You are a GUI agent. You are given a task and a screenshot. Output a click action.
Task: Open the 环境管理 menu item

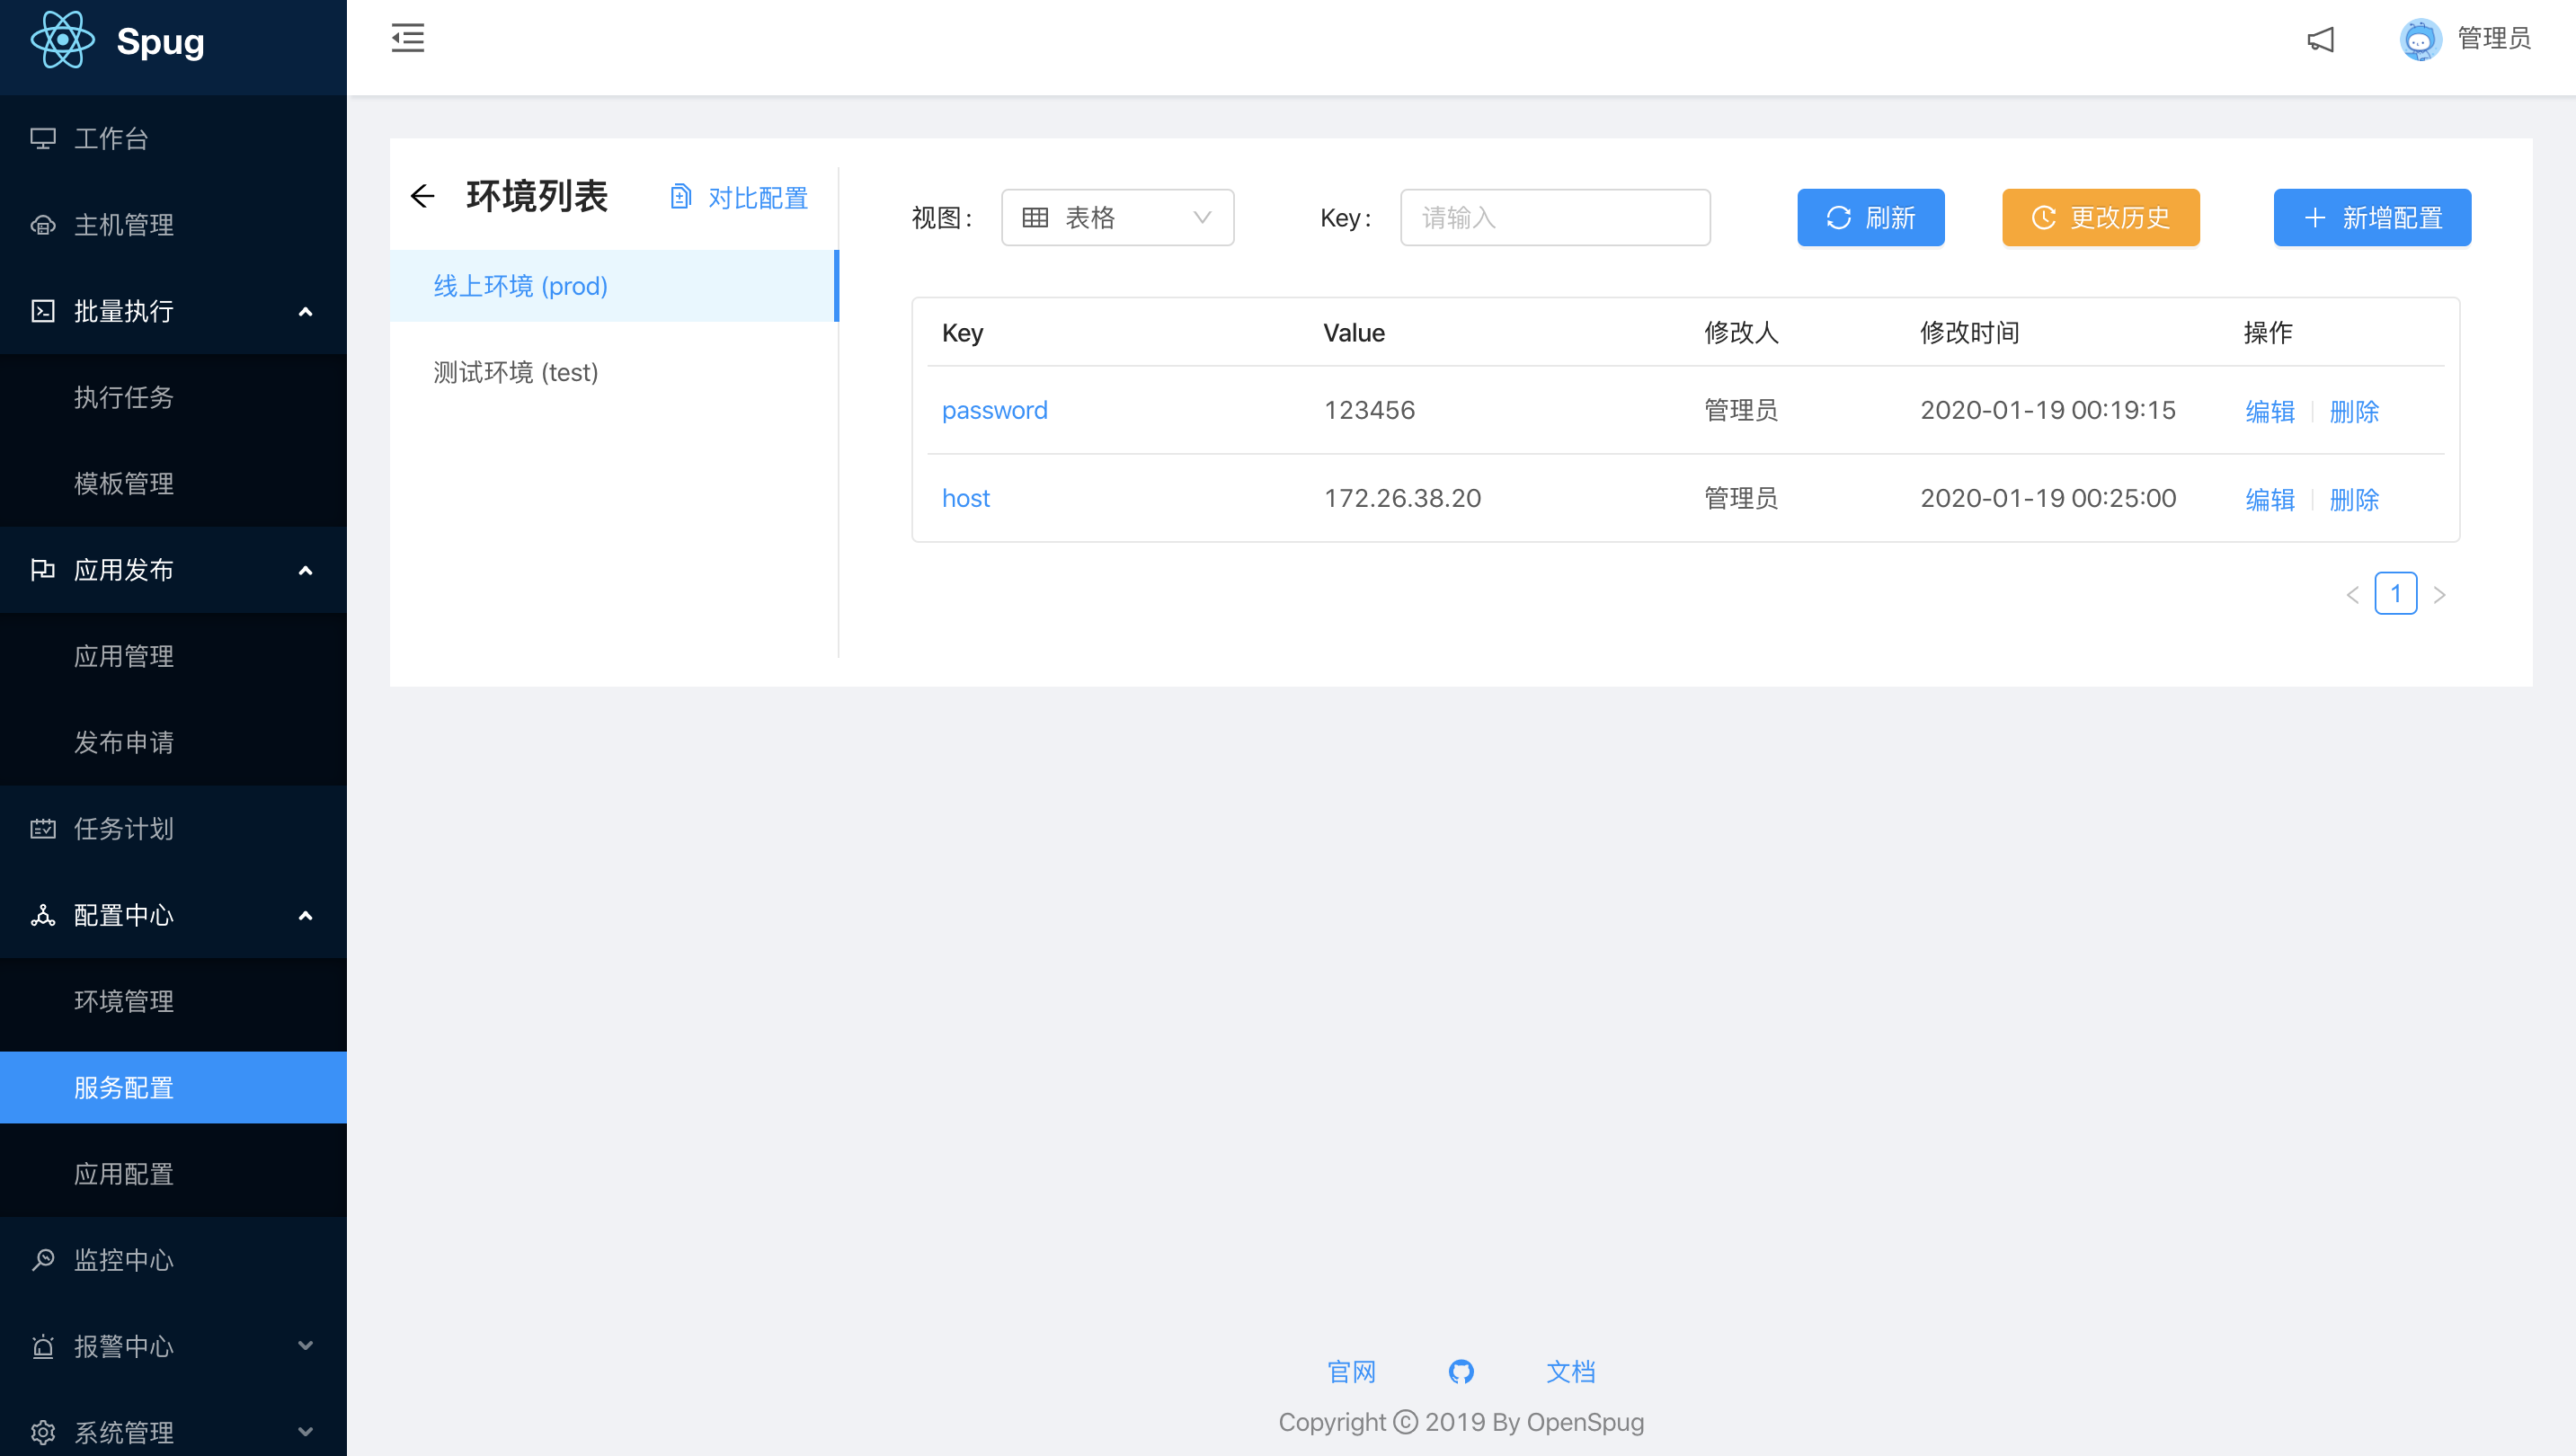click(x=124, y=1001)
